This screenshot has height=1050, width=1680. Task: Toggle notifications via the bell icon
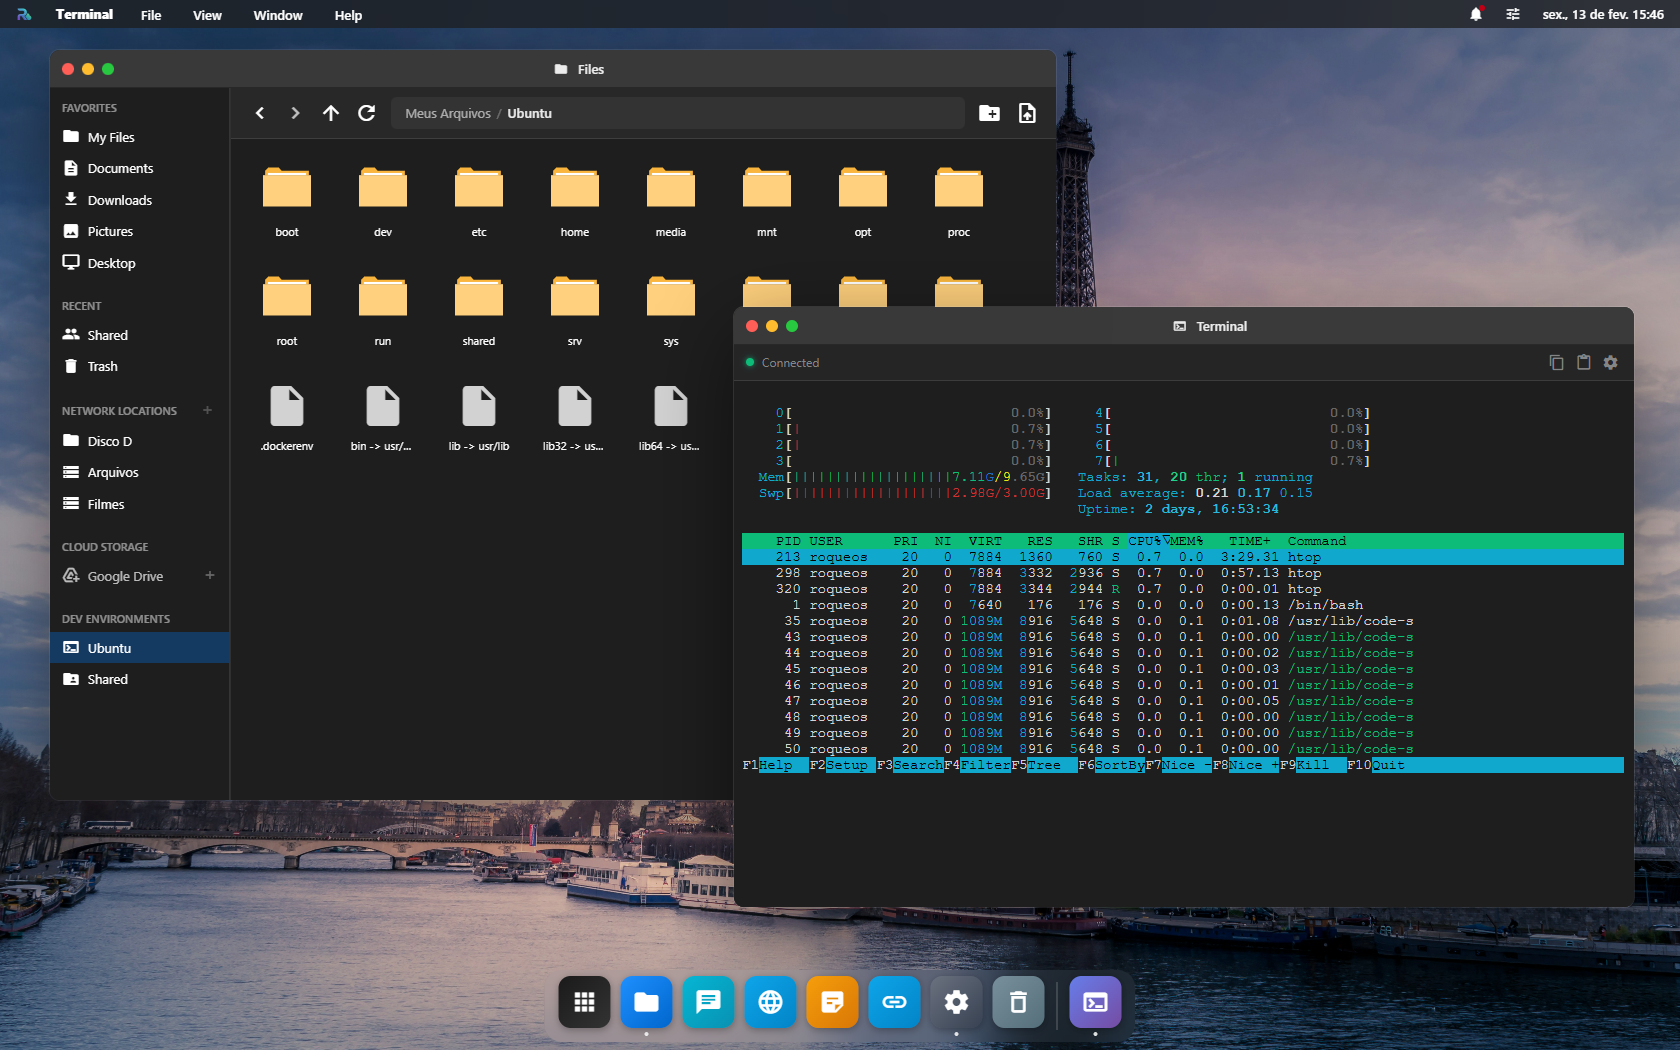click(x=1477, y=14)
